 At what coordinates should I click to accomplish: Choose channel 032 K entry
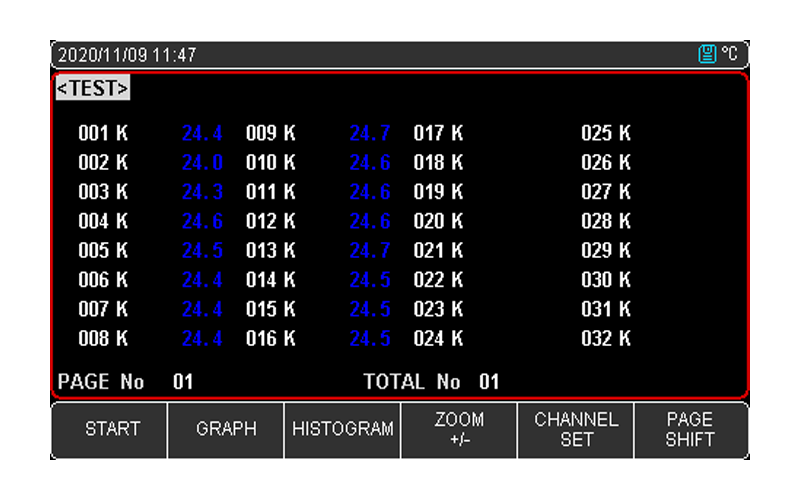[606, 339]
